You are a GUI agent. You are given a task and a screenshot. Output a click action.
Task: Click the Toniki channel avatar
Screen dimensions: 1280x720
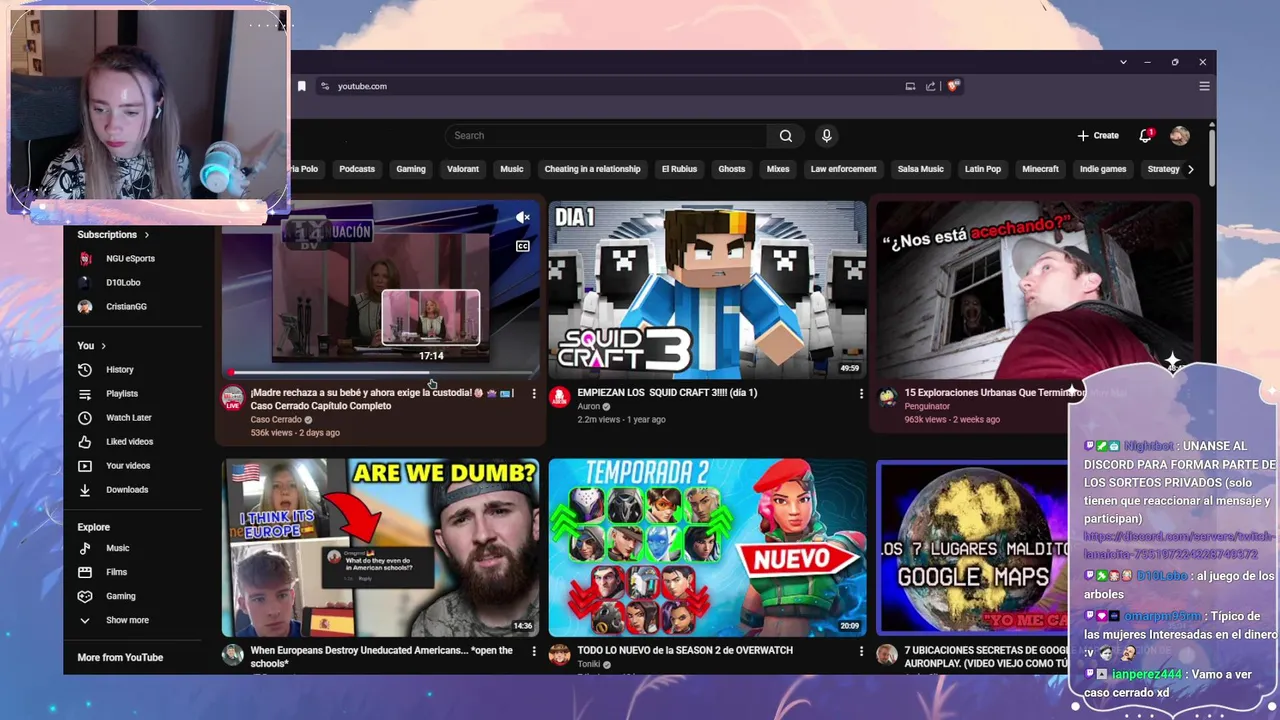[560, 655]
